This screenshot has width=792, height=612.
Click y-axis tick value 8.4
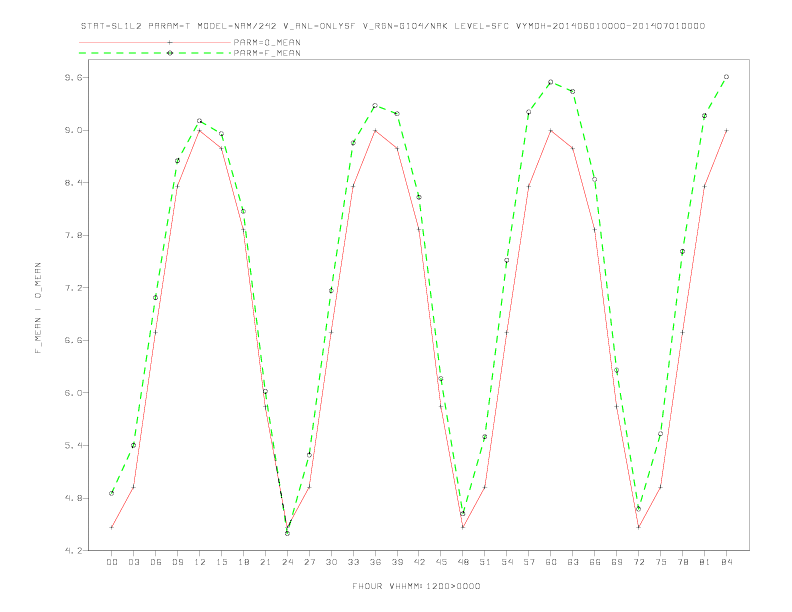[x=73, y=183]
